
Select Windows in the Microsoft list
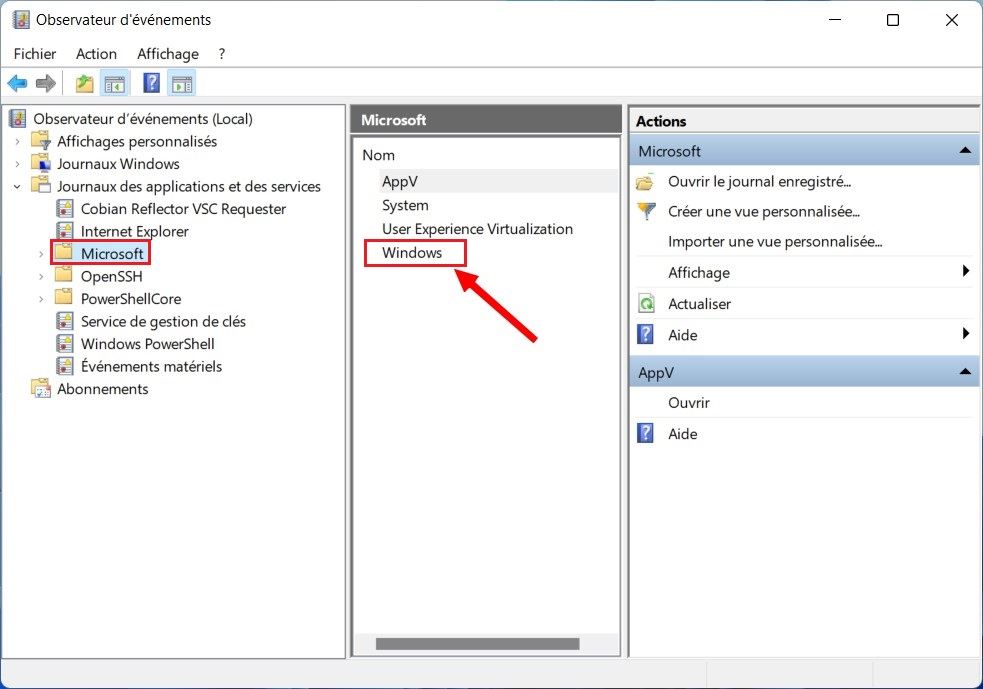pyautogui.click(x=414, y=252)
